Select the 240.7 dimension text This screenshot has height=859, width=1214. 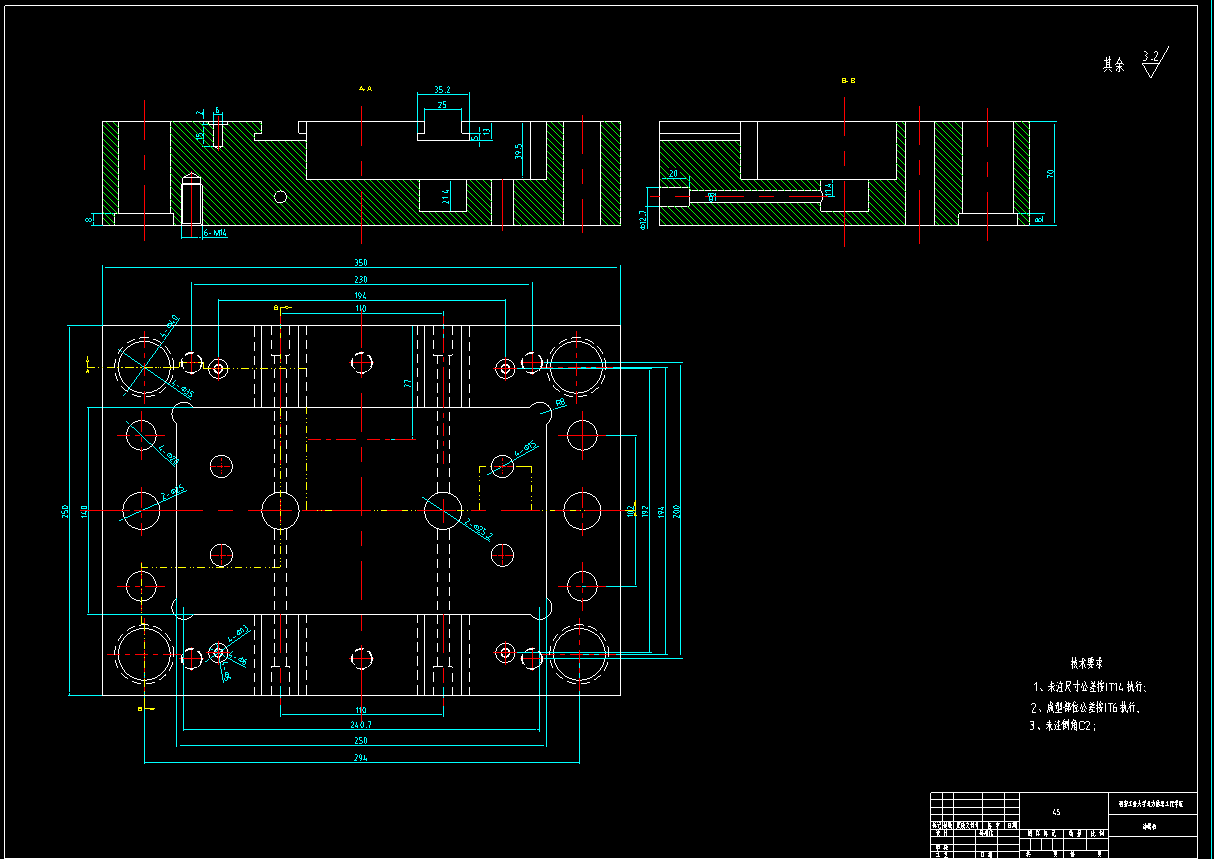[361, 723]
